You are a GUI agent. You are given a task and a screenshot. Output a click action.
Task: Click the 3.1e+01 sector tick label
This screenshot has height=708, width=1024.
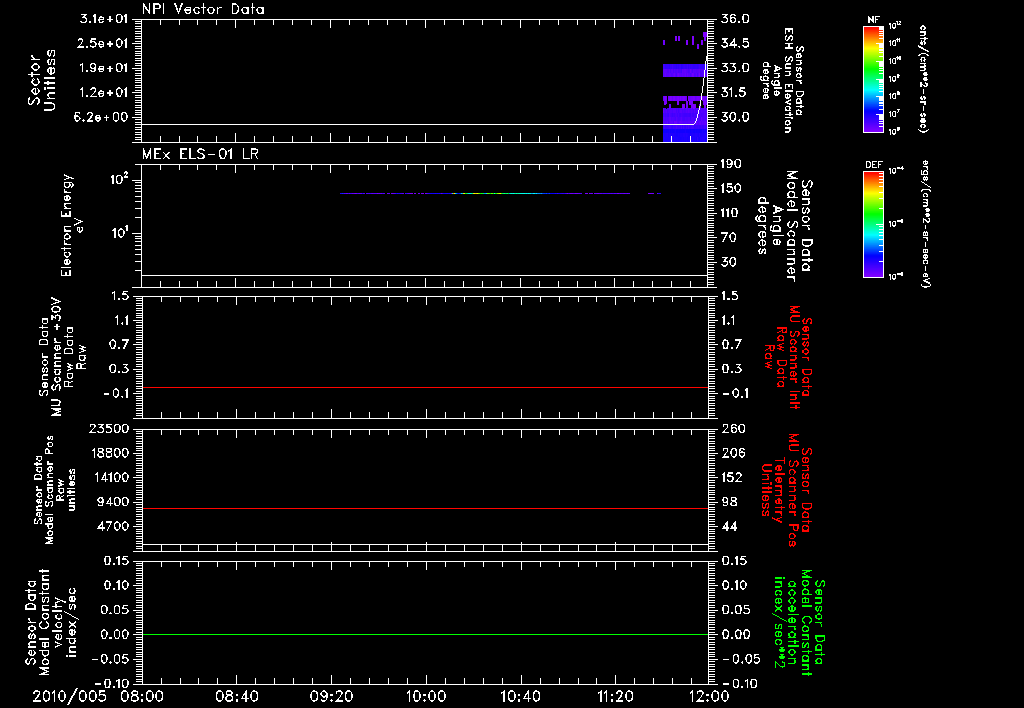tap(104, 19)
